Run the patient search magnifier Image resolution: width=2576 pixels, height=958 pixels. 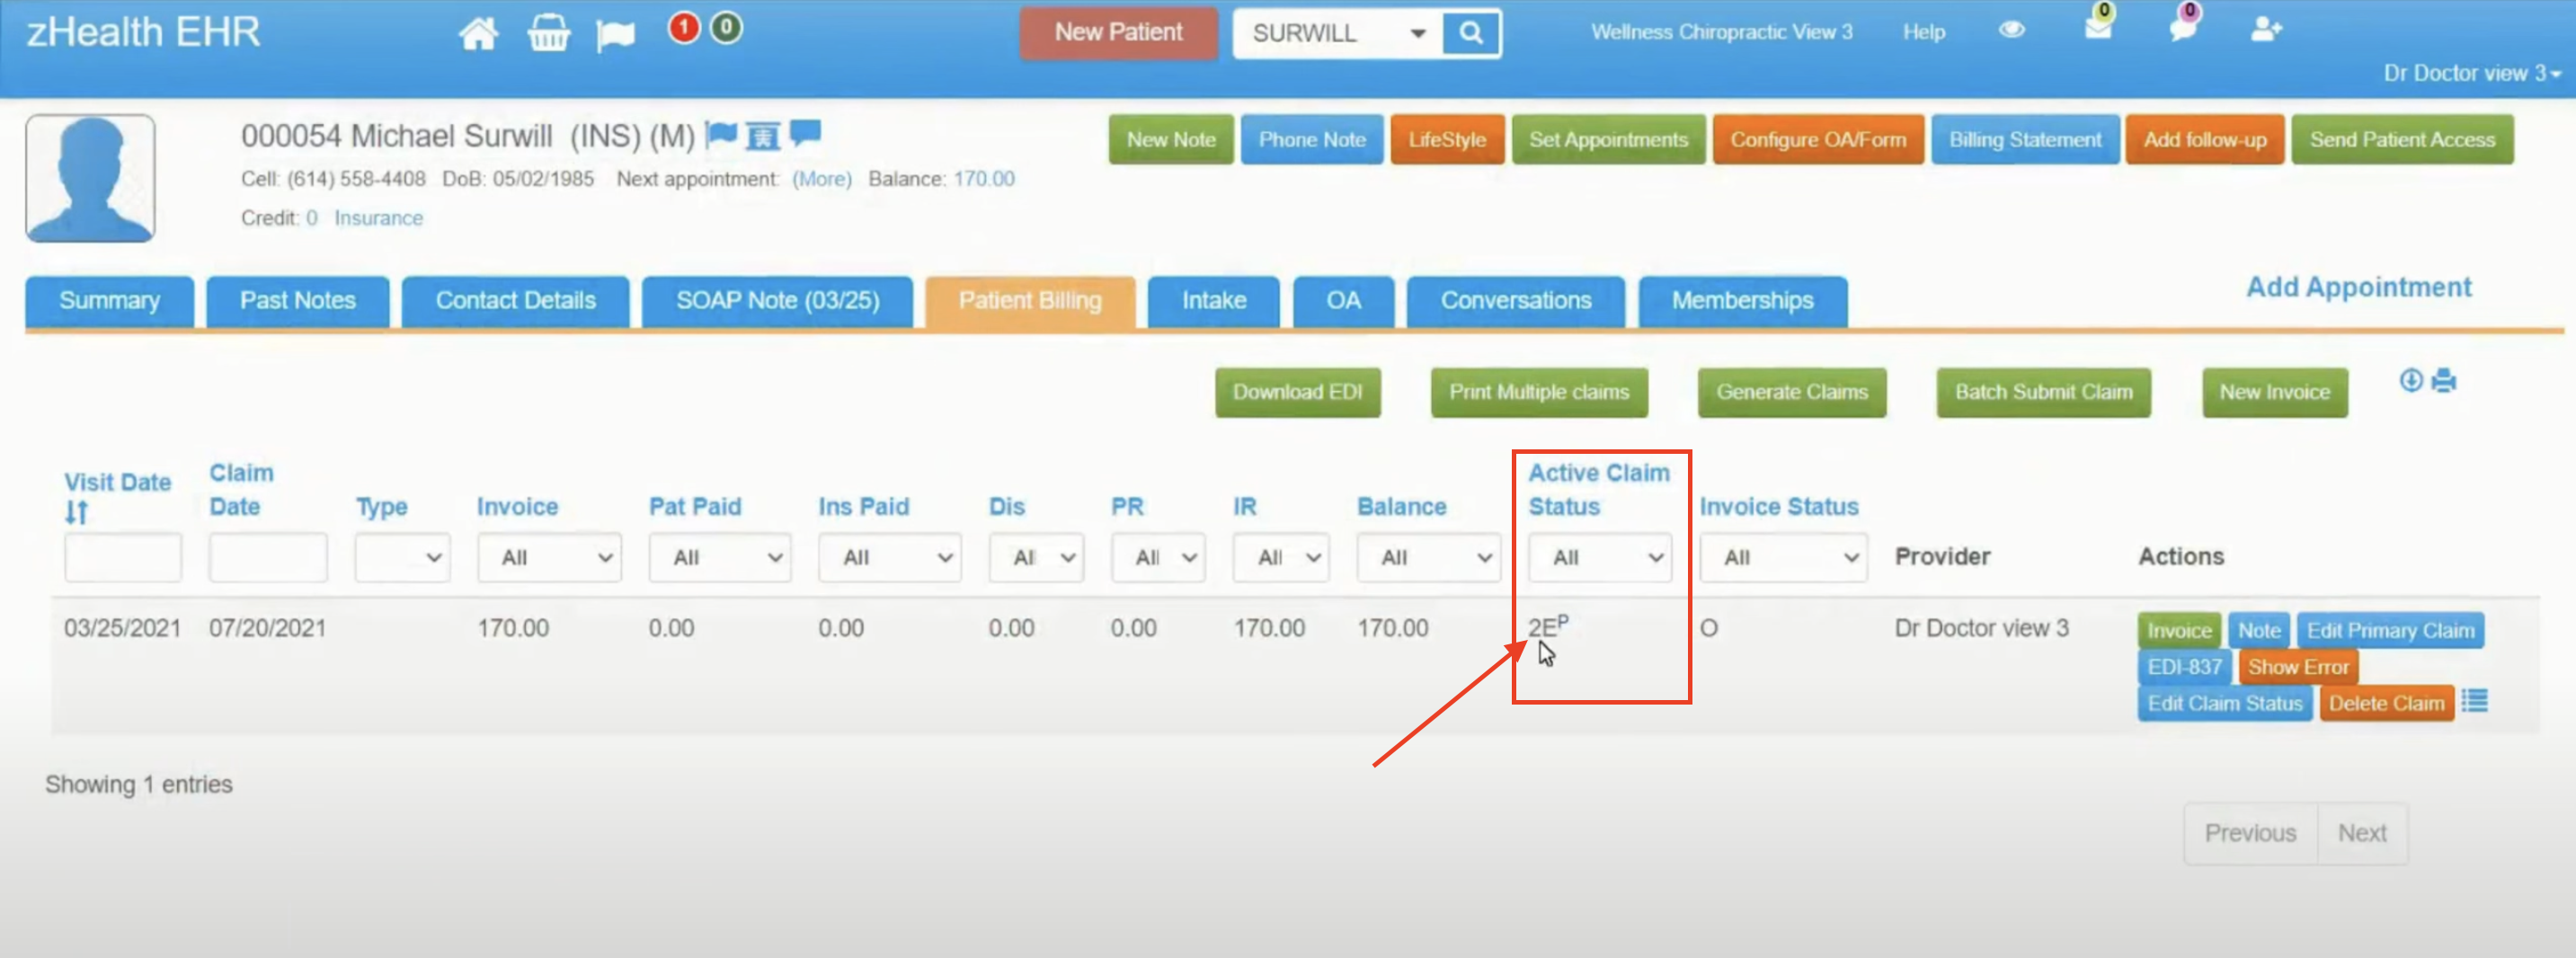(1470, 33)
